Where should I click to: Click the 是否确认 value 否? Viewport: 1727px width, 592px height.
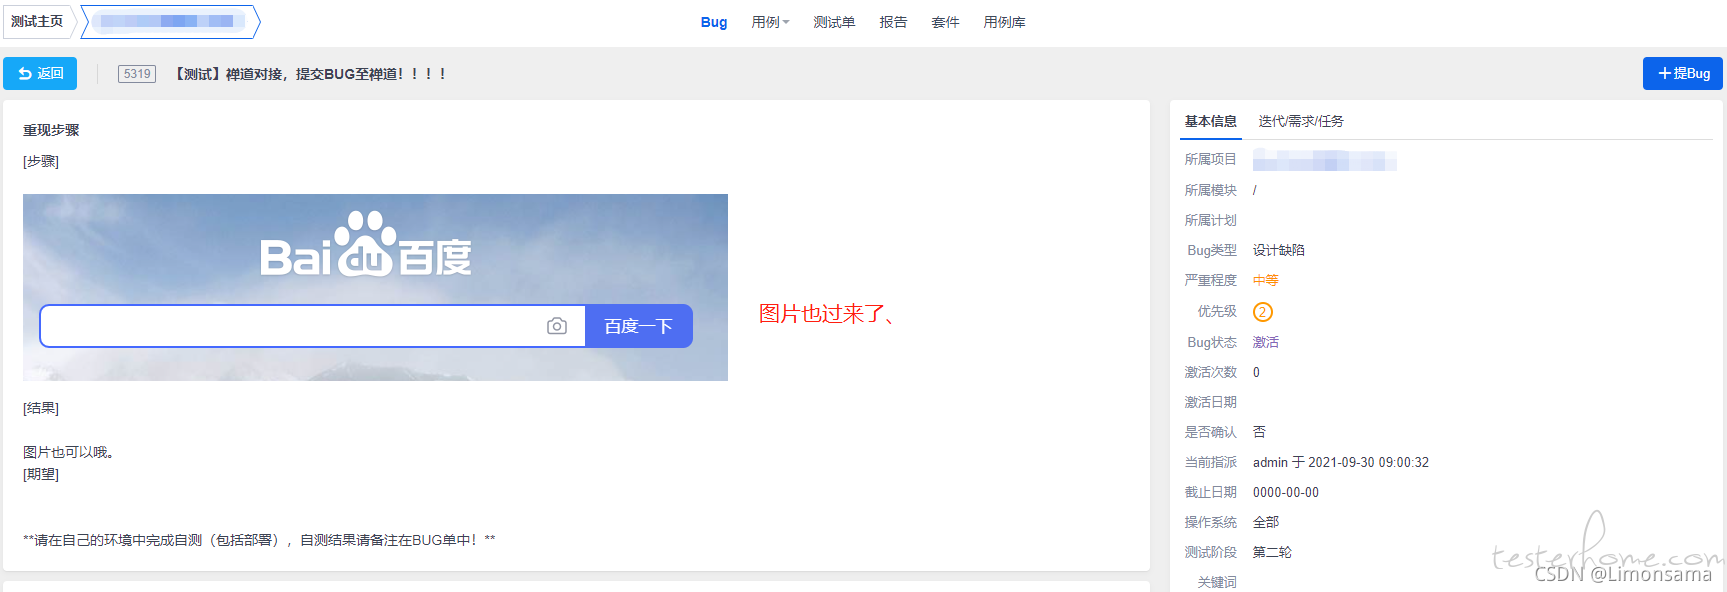click(x=1260, y=432)
